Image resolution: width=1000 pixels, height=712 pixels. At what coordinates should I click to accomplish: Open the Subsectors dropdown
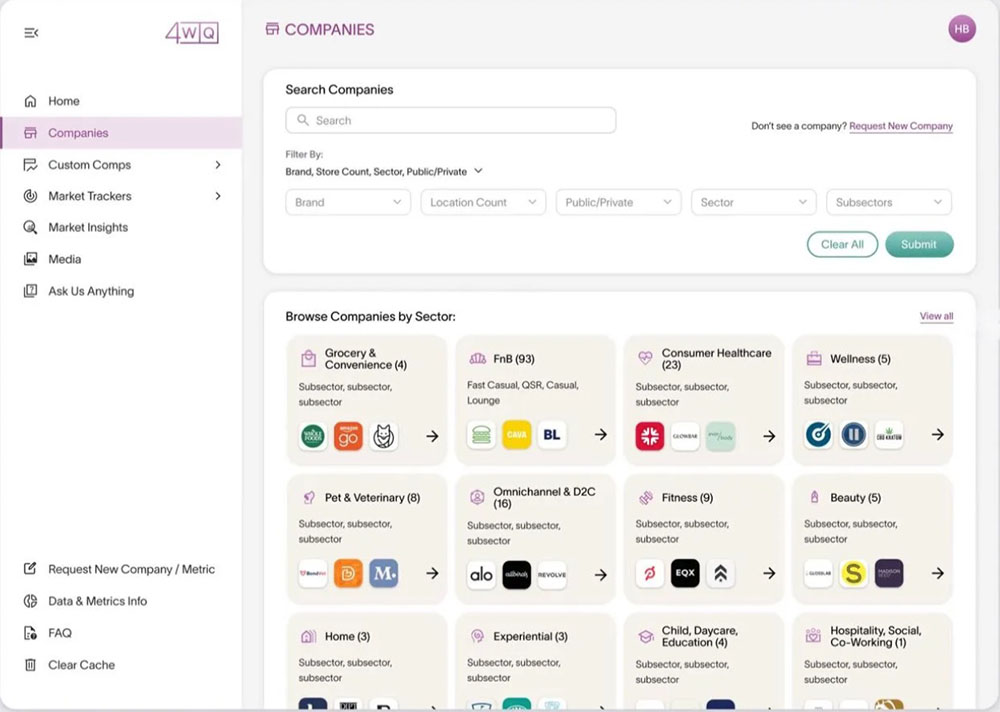[x=889, y=202]
